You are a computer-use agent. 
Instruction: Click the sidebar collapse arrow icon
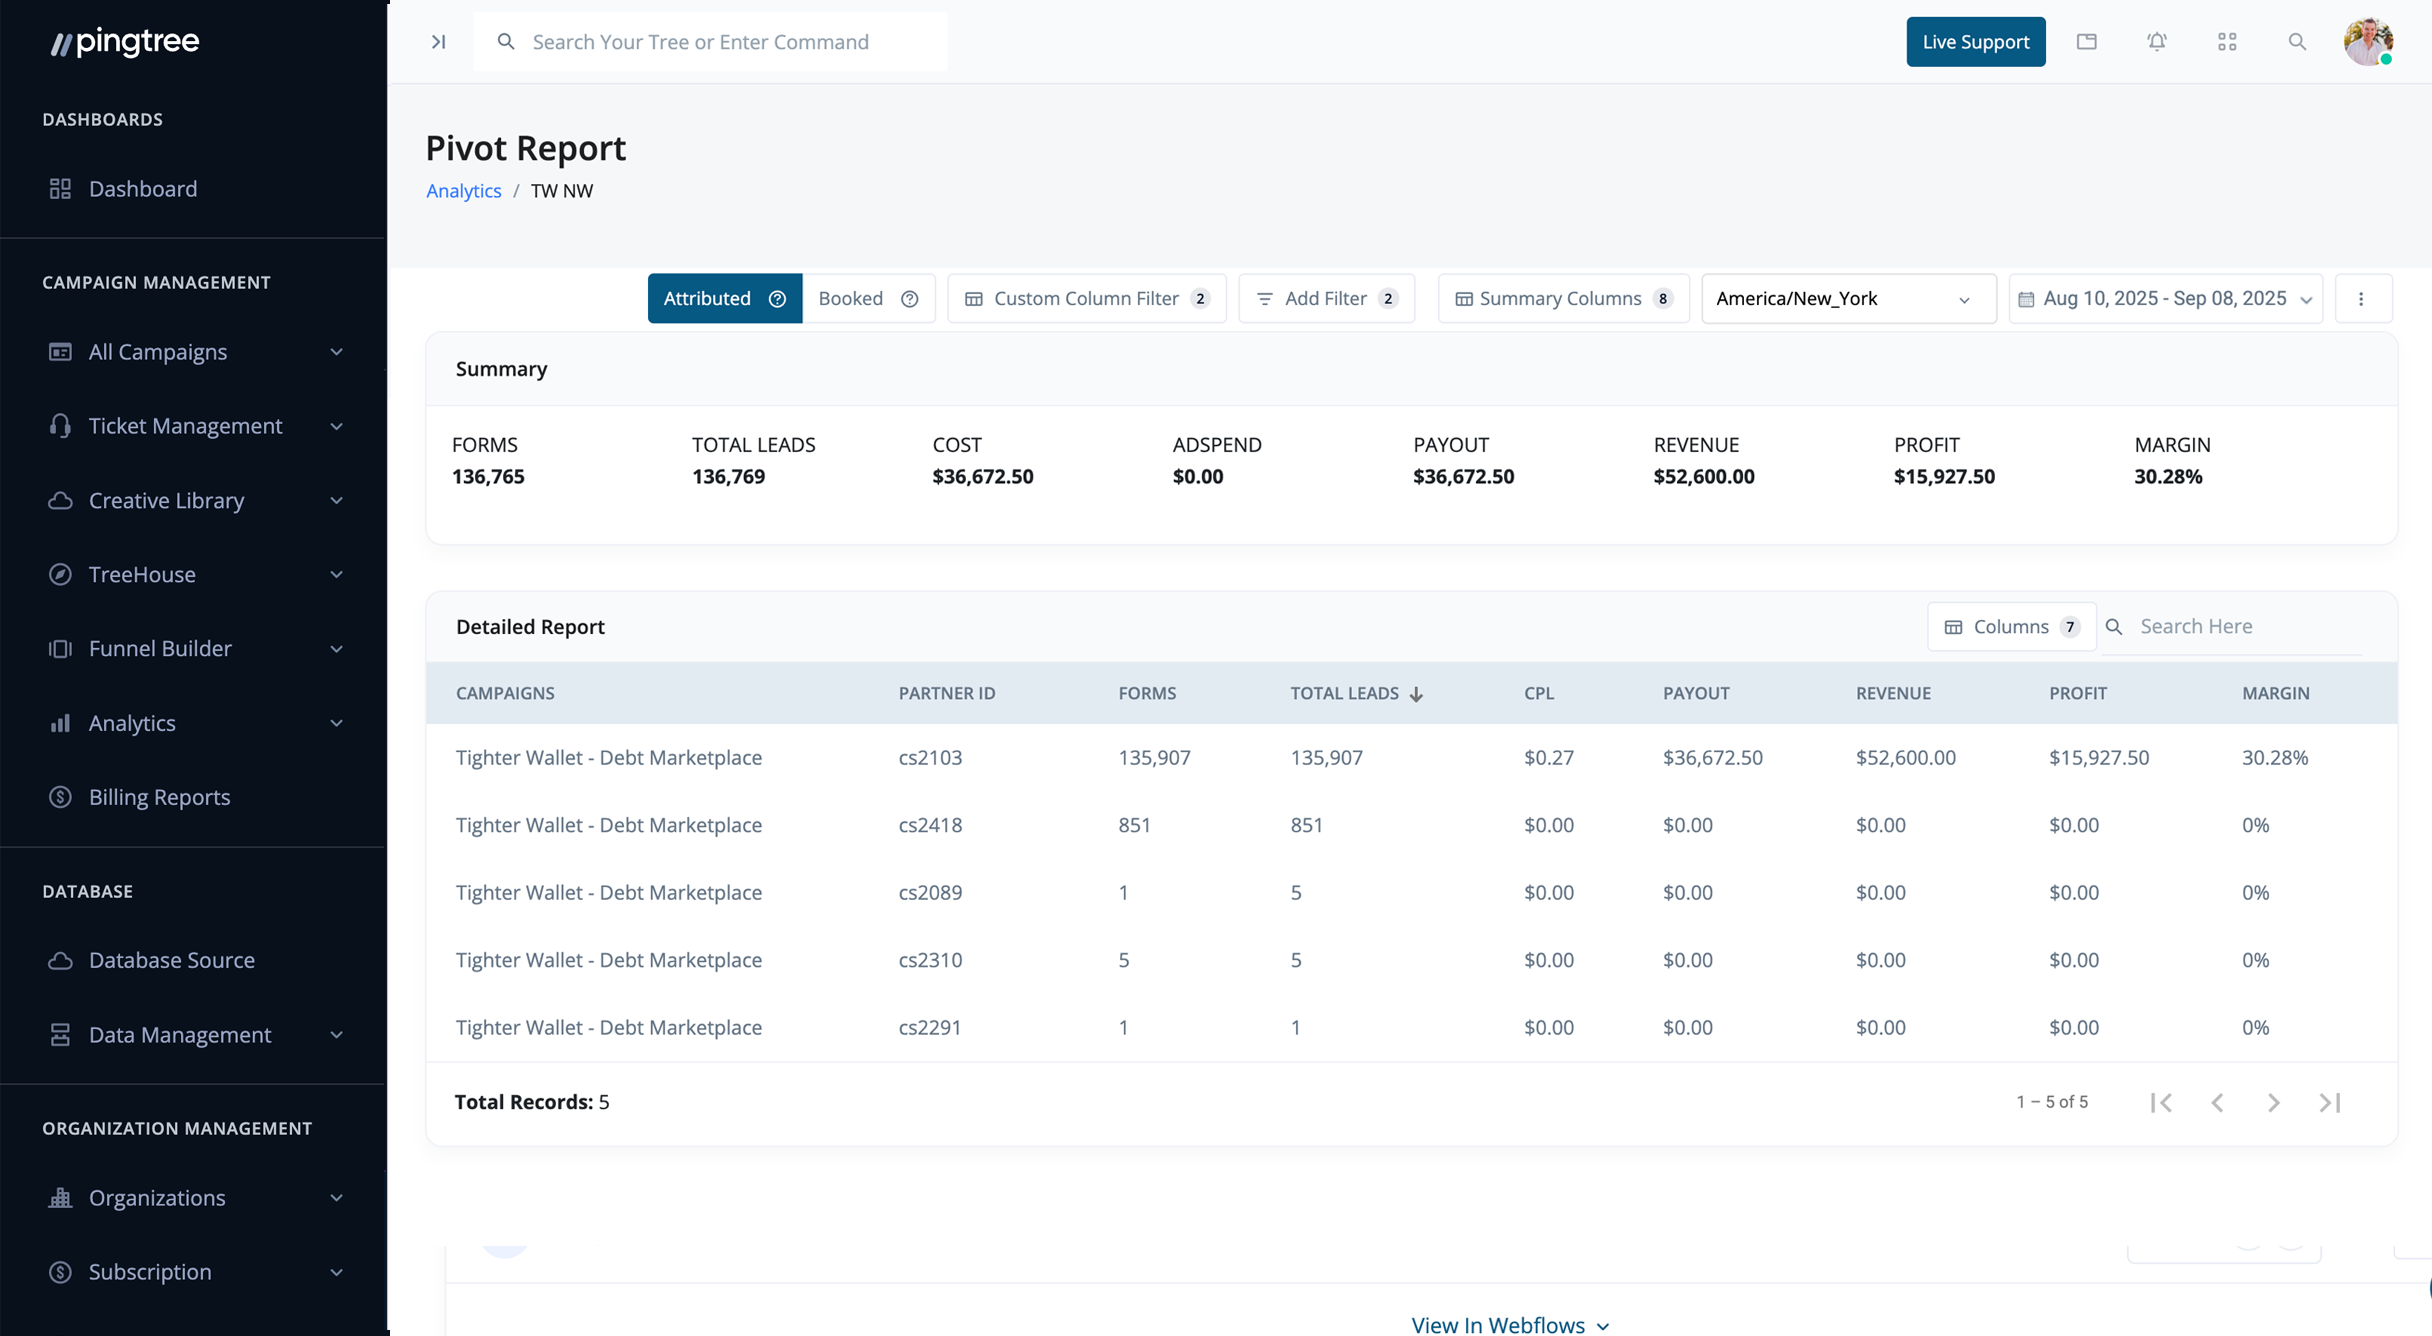coord(438,42)
